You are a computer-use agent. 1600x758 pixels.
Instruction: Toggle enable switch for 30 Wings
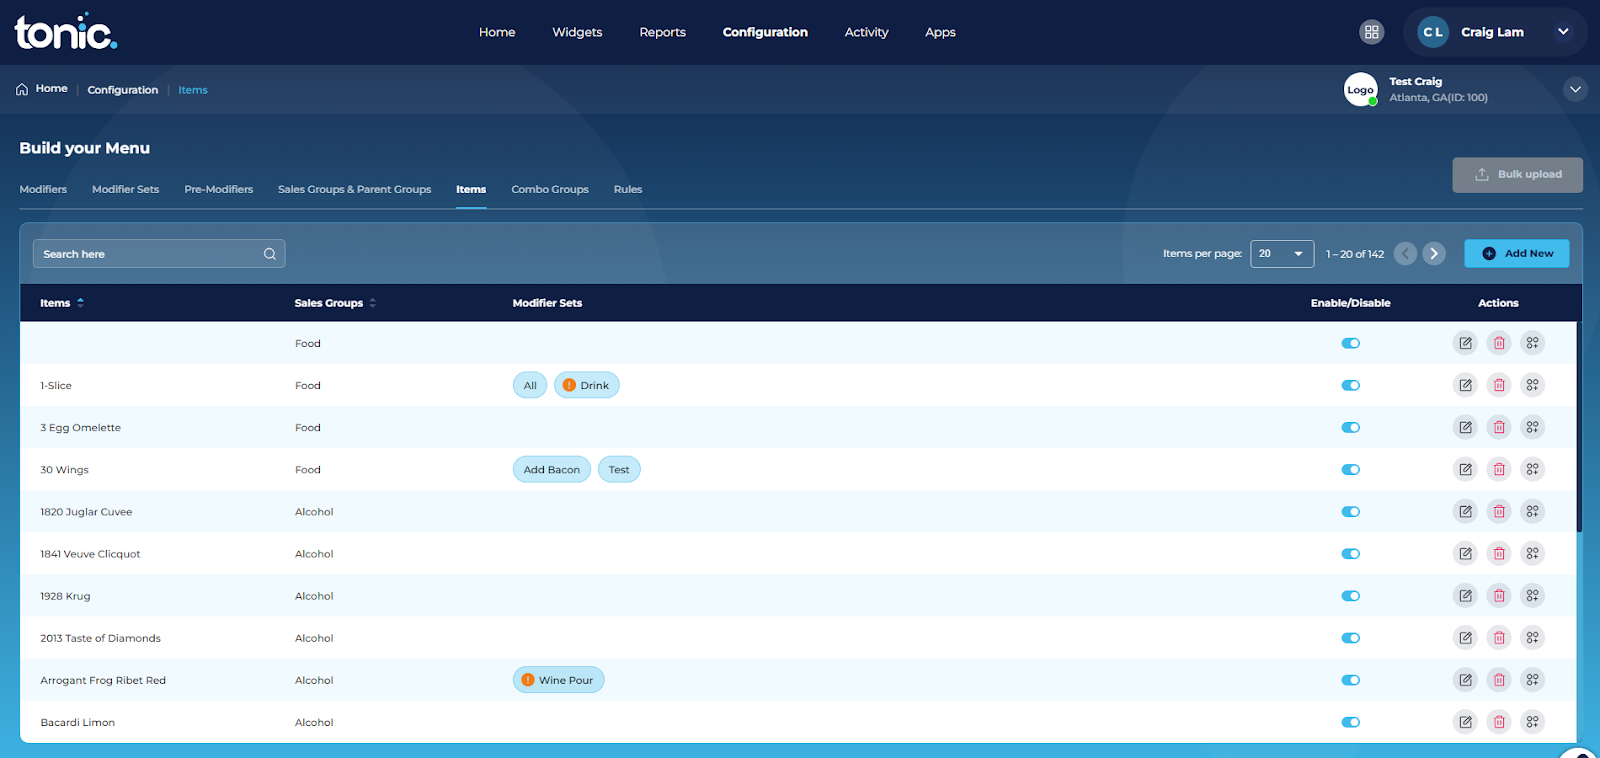[x=1351, y=469]
